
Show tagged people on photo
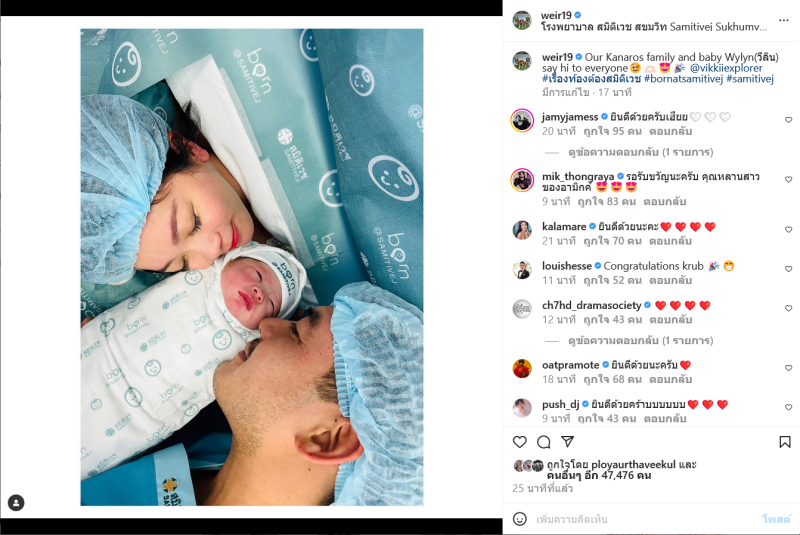16,503
